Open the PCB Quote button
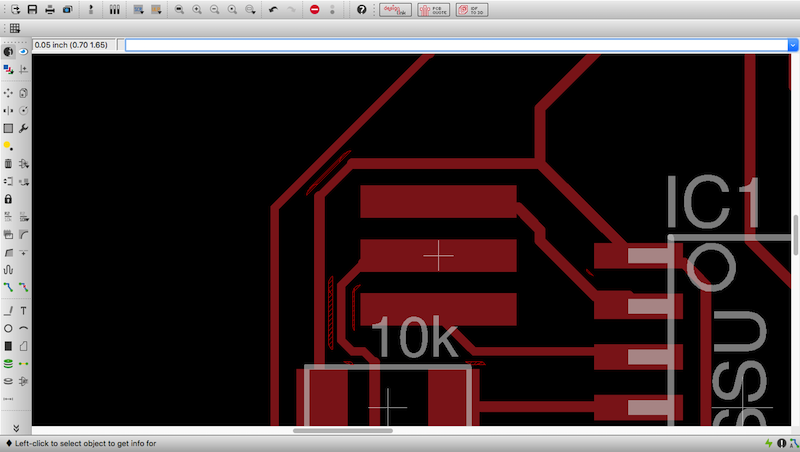This screenshot has height=452, width=800. coord(434,10)
